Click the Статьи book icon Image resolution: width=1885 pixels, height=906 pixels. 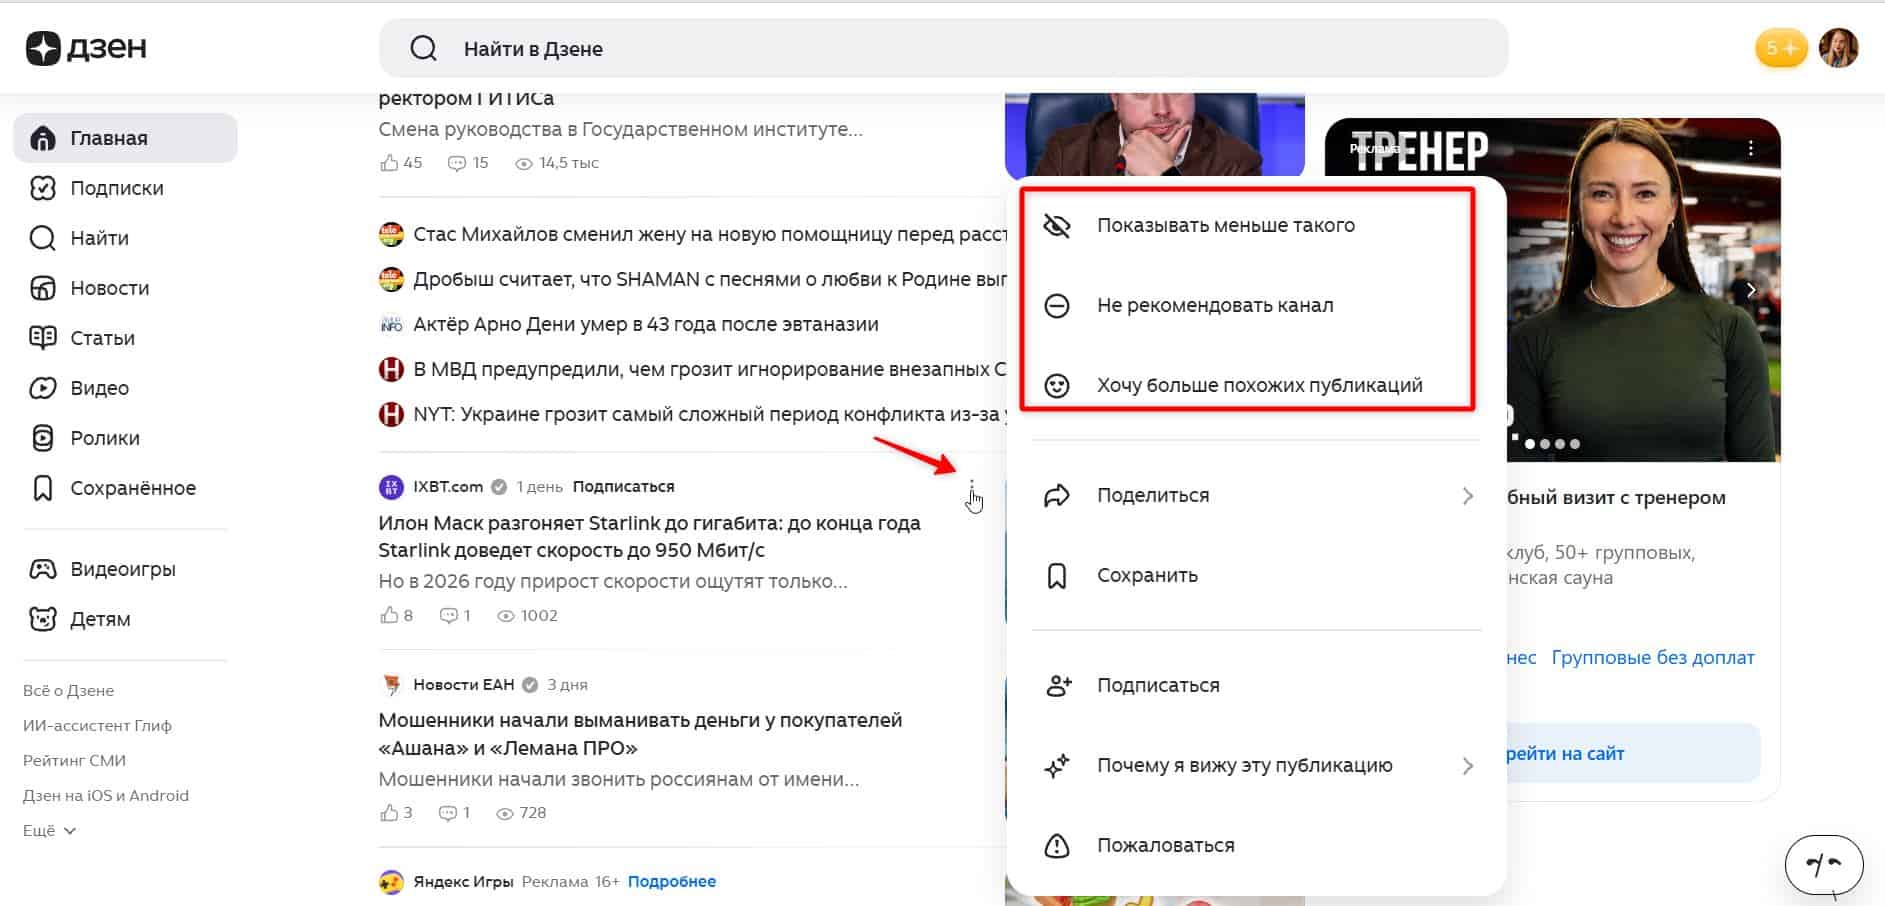click(x=43, y=338)
